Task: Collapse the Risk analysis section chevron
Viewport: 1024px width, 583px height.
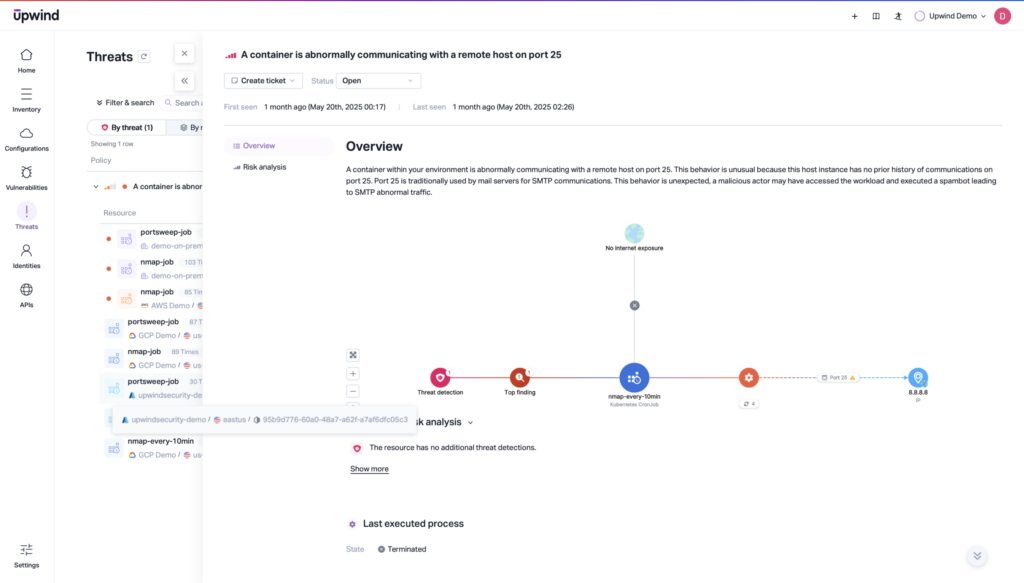Action: click(x=470, y=422)
